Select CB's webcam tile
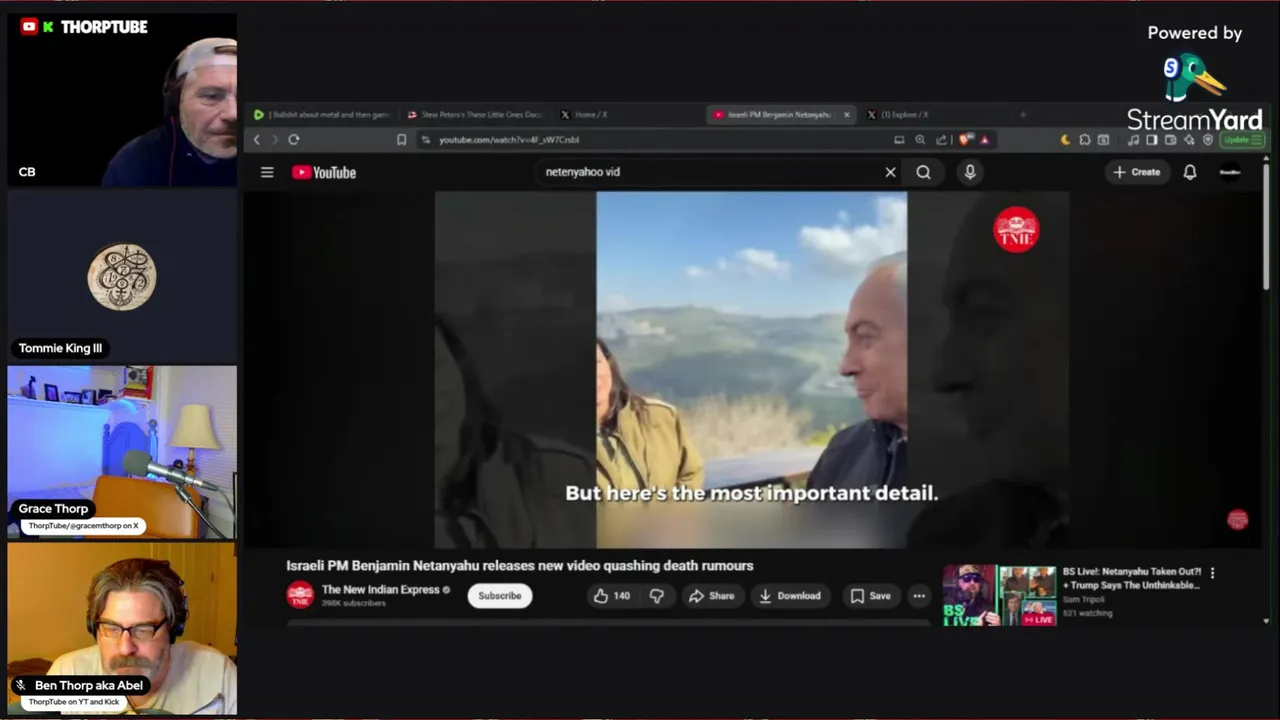Screen dimensions: 1280x720 click(122, 99)
